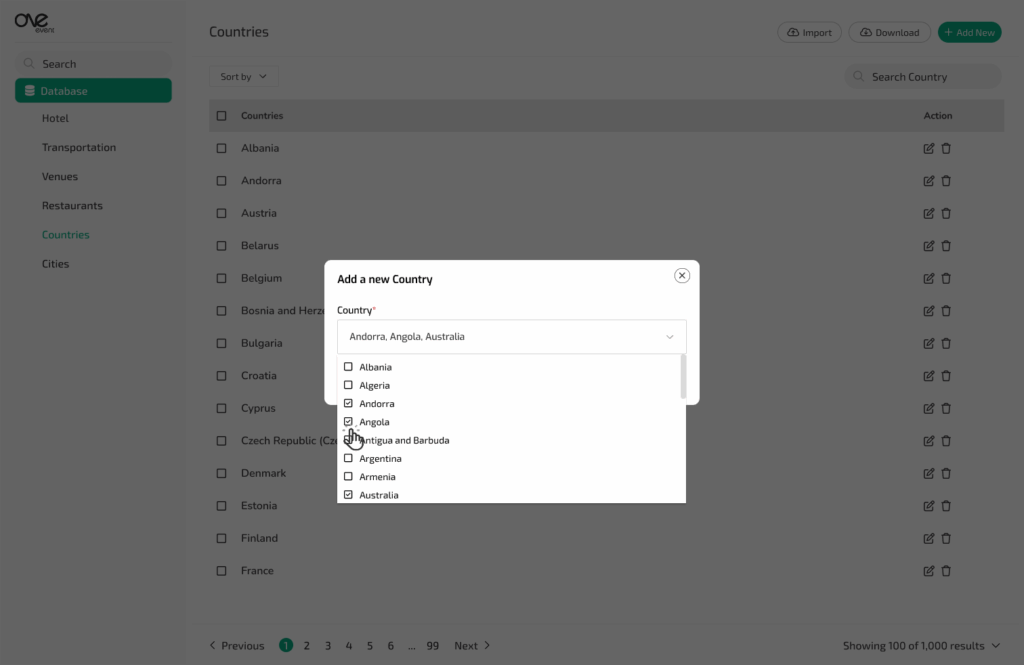The width and height of the screenshot is (1024, 665).
Task: Click the edit icon for Belarus row
Action: tap(928, 246)
